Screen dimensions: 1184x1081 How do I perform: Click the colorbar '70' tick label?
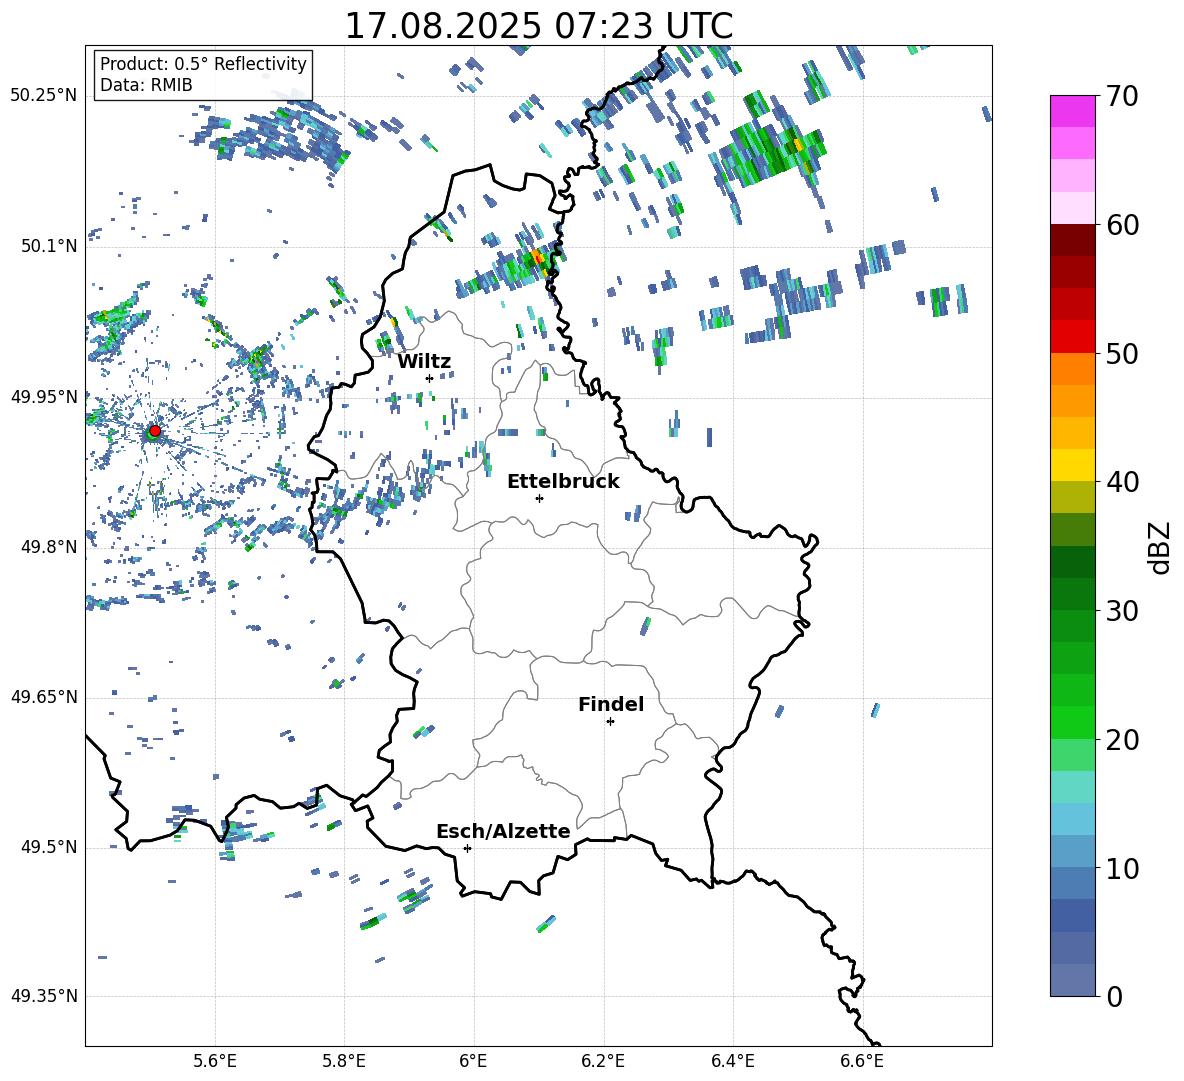click(1122, 96)
